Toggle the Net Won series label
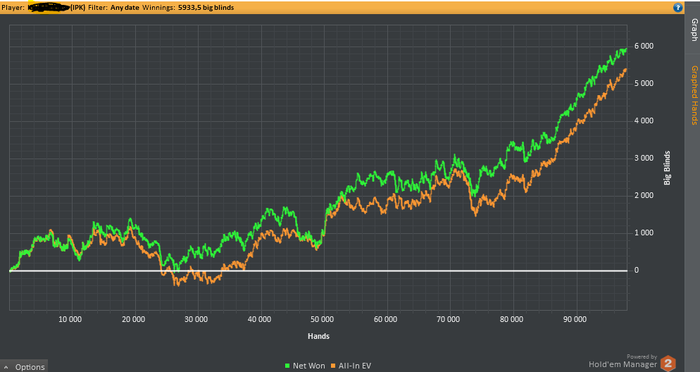 tap(309, 366)
